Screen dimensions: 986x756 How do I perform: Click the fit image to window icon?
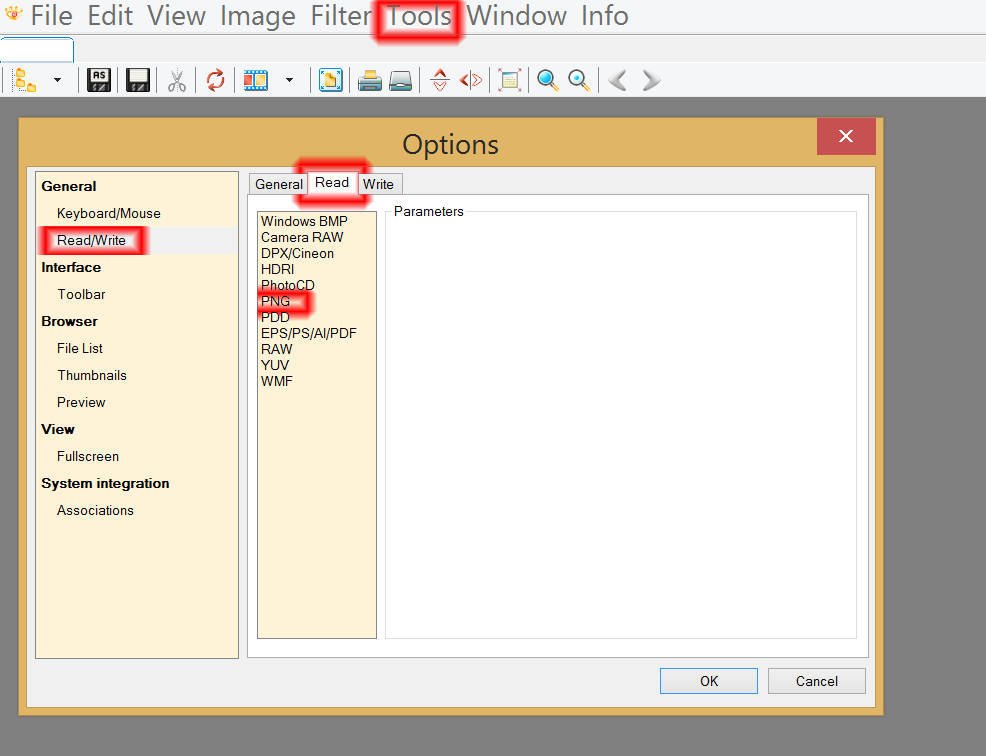[509, 81]
